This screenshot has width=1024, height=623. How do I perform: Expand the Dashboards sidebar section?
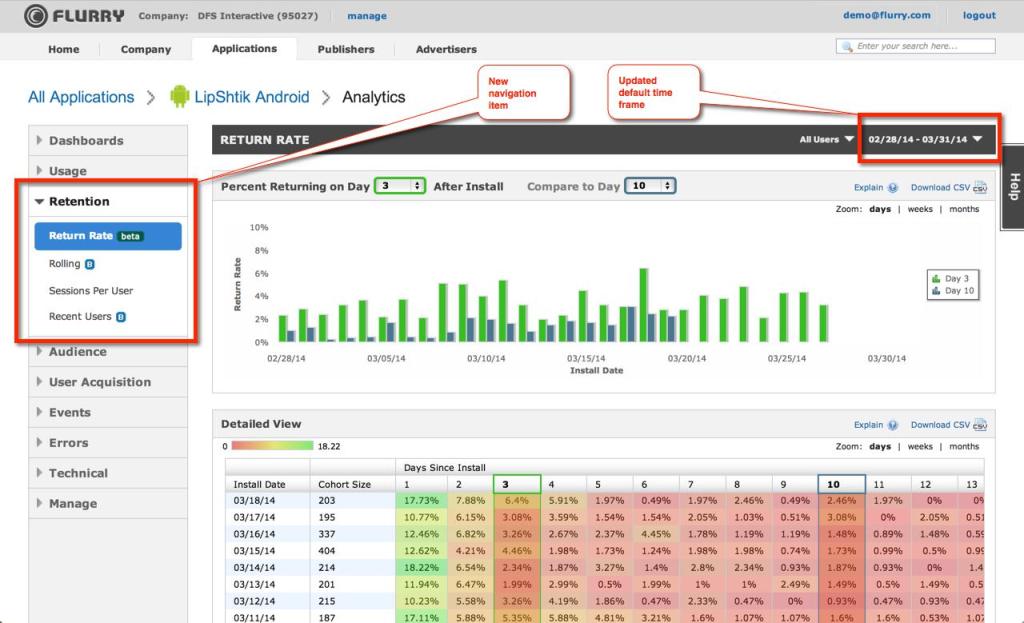pos(86,141)
